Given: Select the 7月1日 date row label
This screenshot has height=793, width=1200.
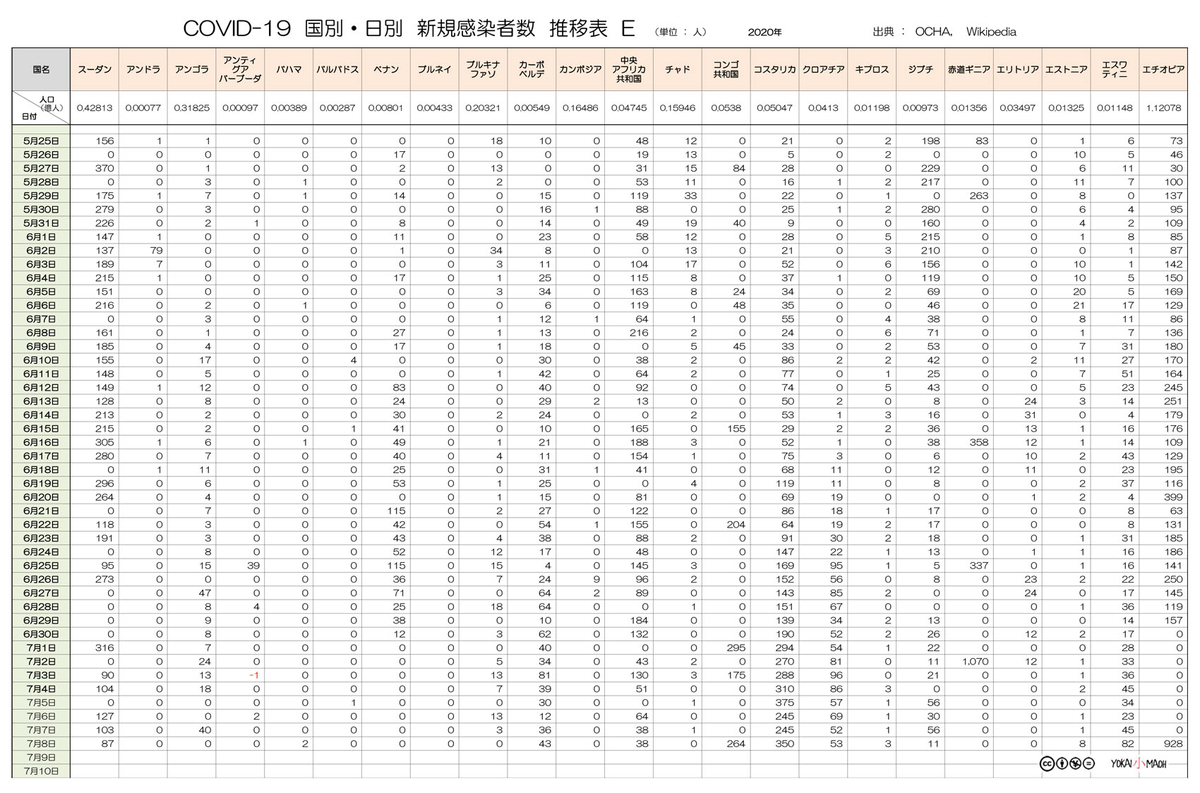Looking at the screenshot, I should click(x=41, y=648).
